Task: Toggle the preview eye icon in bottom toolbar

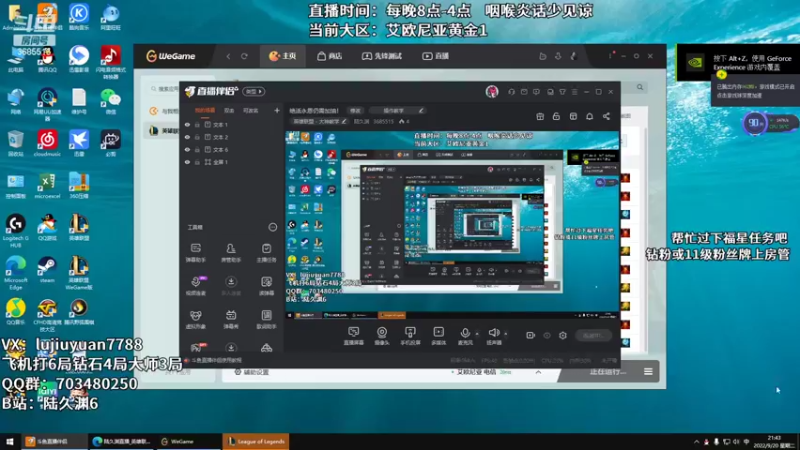Action: click(547, 335)
